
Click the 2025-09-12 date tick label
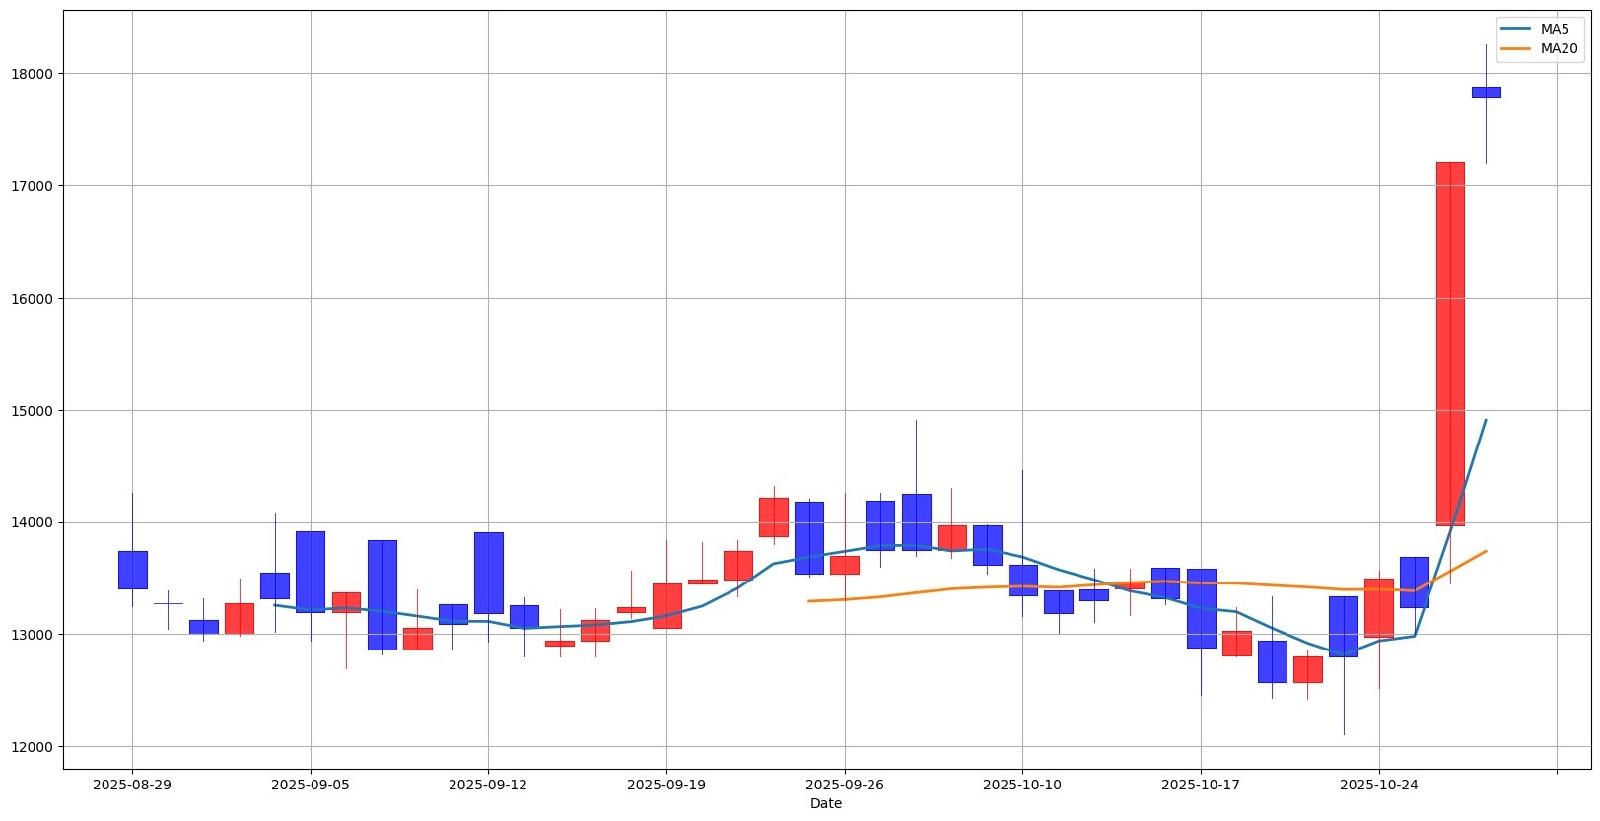(488, 786)
